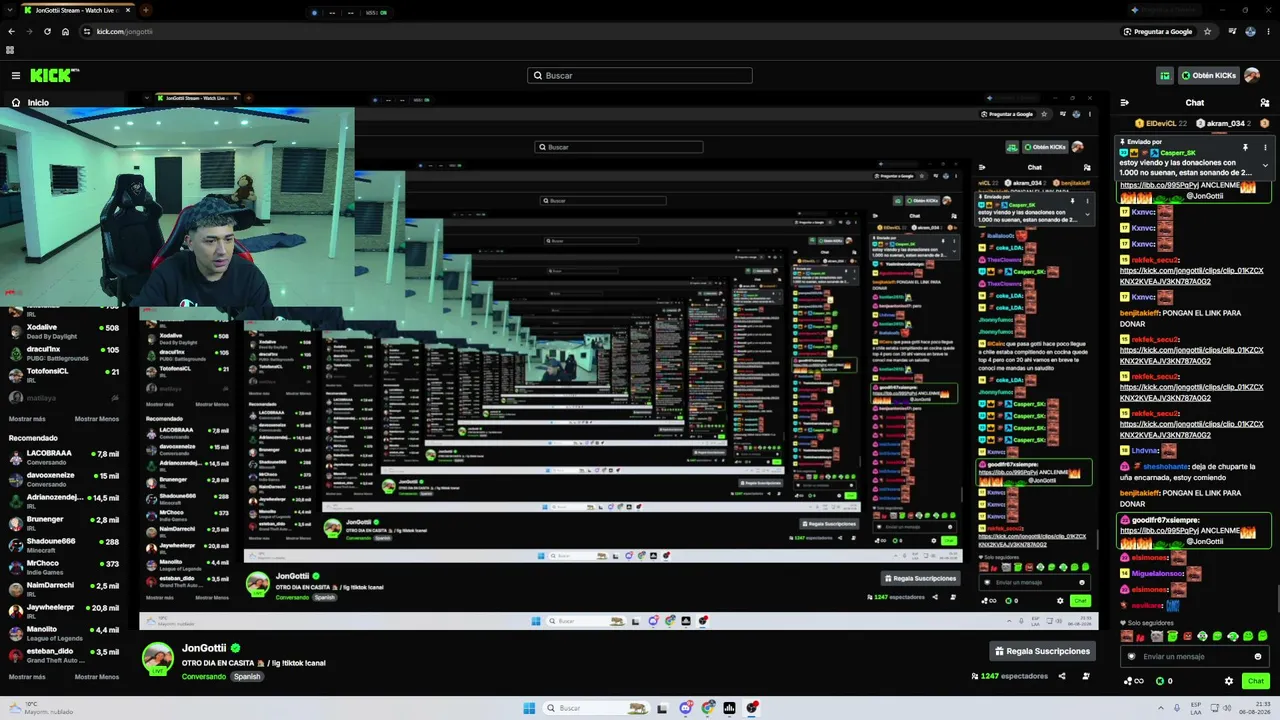Show the chat users list icon
The image size is (1280, 720).
pos(1265,103)
